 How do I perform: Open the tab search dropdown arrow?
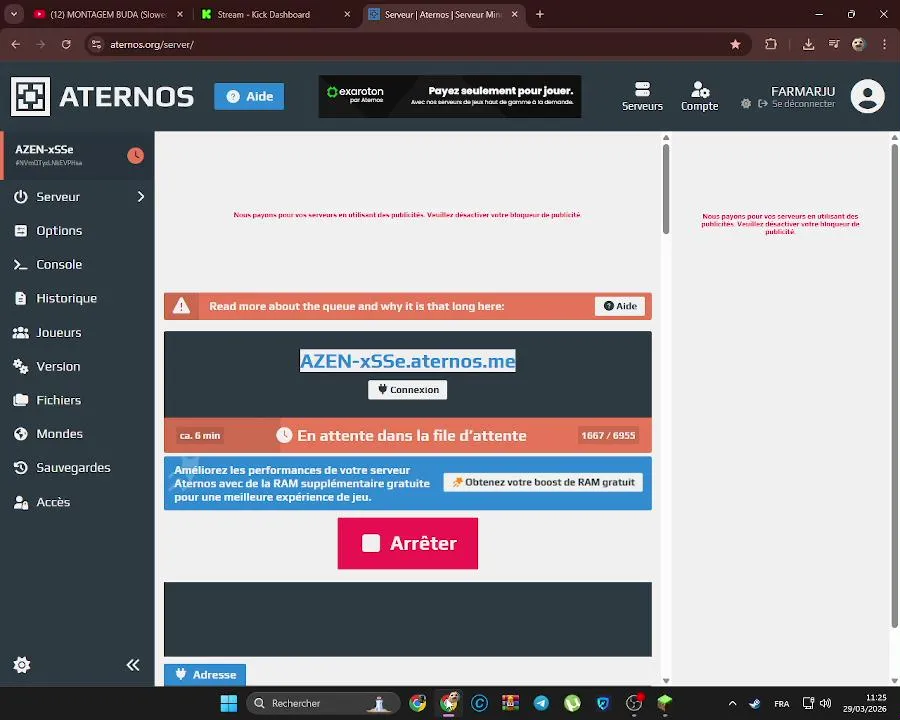(14, 14)
